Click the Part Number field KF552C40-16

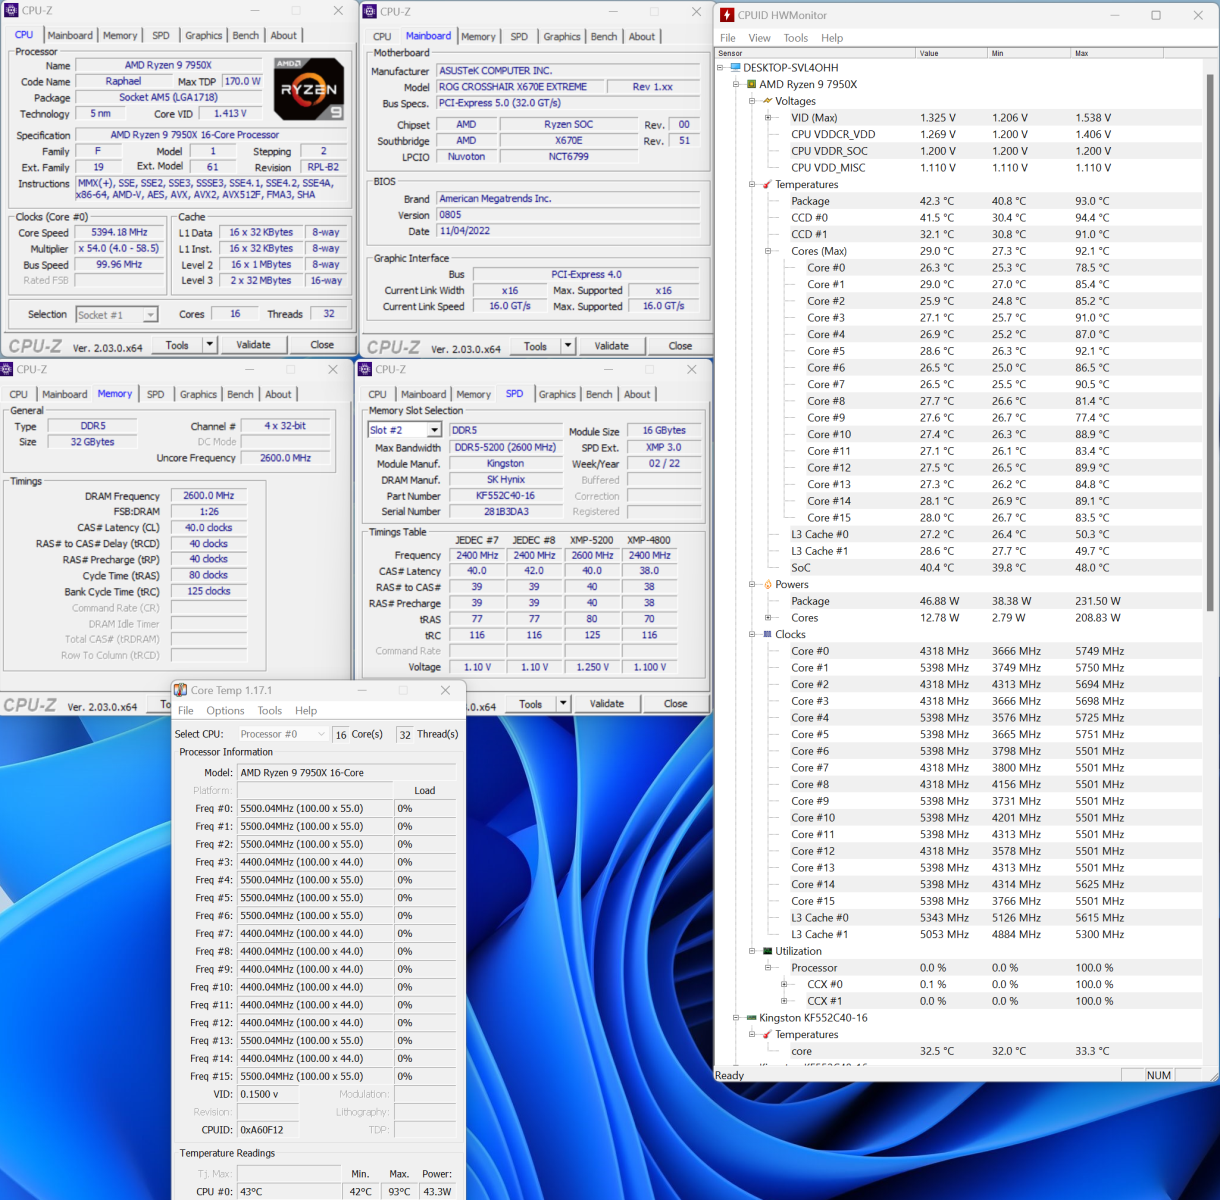click(x=505, y=496)
